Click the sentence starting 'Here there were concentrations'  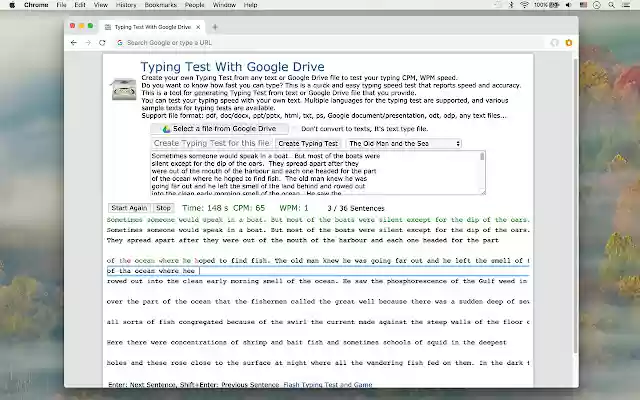point(307,342)
